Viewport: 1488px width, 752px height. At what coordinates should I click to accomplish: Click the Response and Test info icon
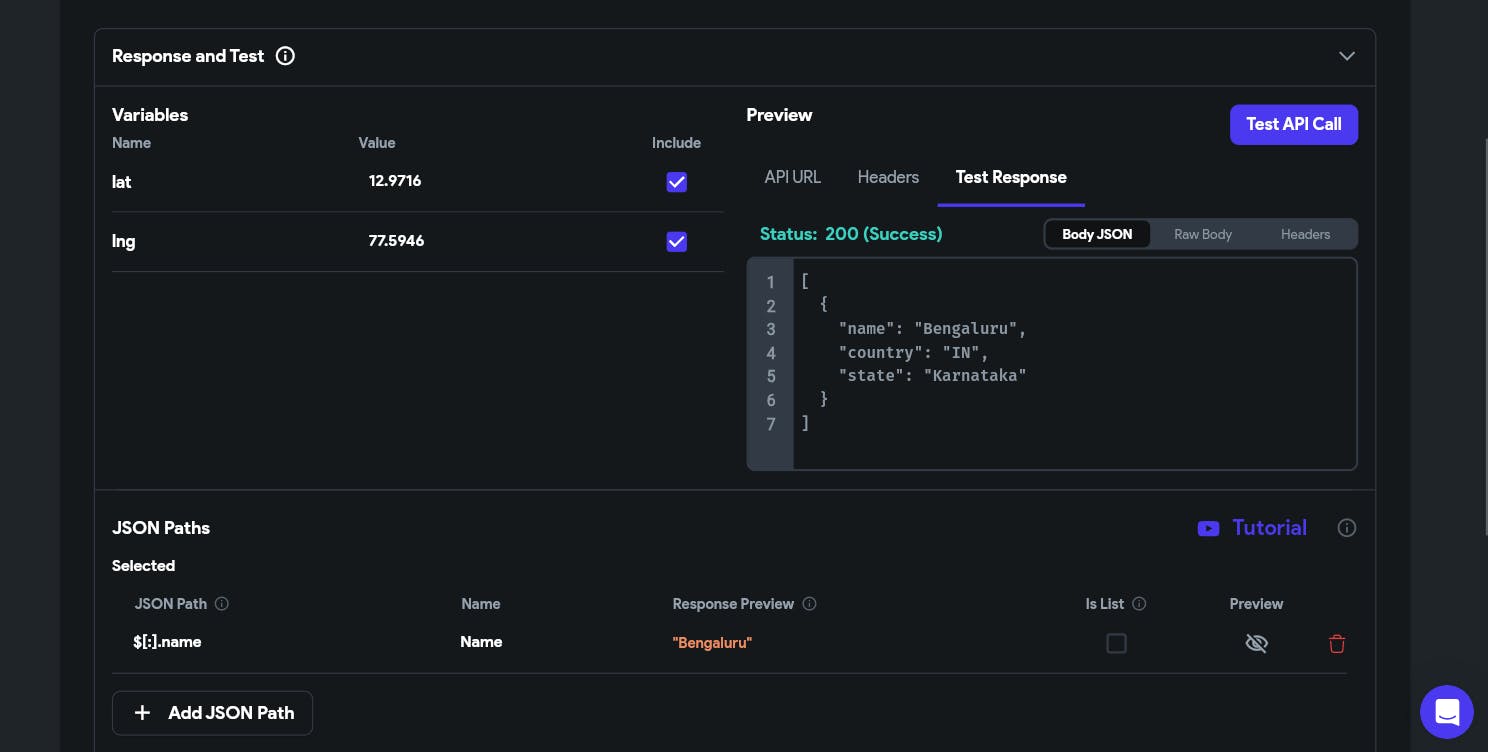(x=285, y=56)
